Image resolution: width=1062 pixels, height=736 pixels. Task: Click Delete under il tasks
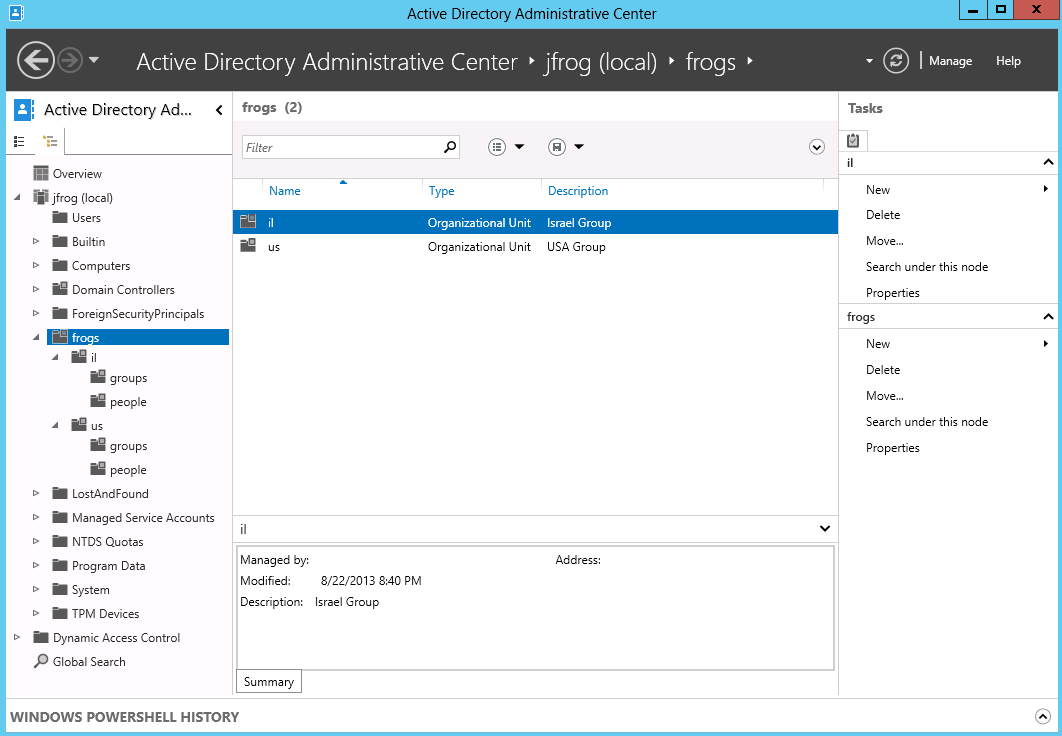pyautogui.click(x=883, y=215)
